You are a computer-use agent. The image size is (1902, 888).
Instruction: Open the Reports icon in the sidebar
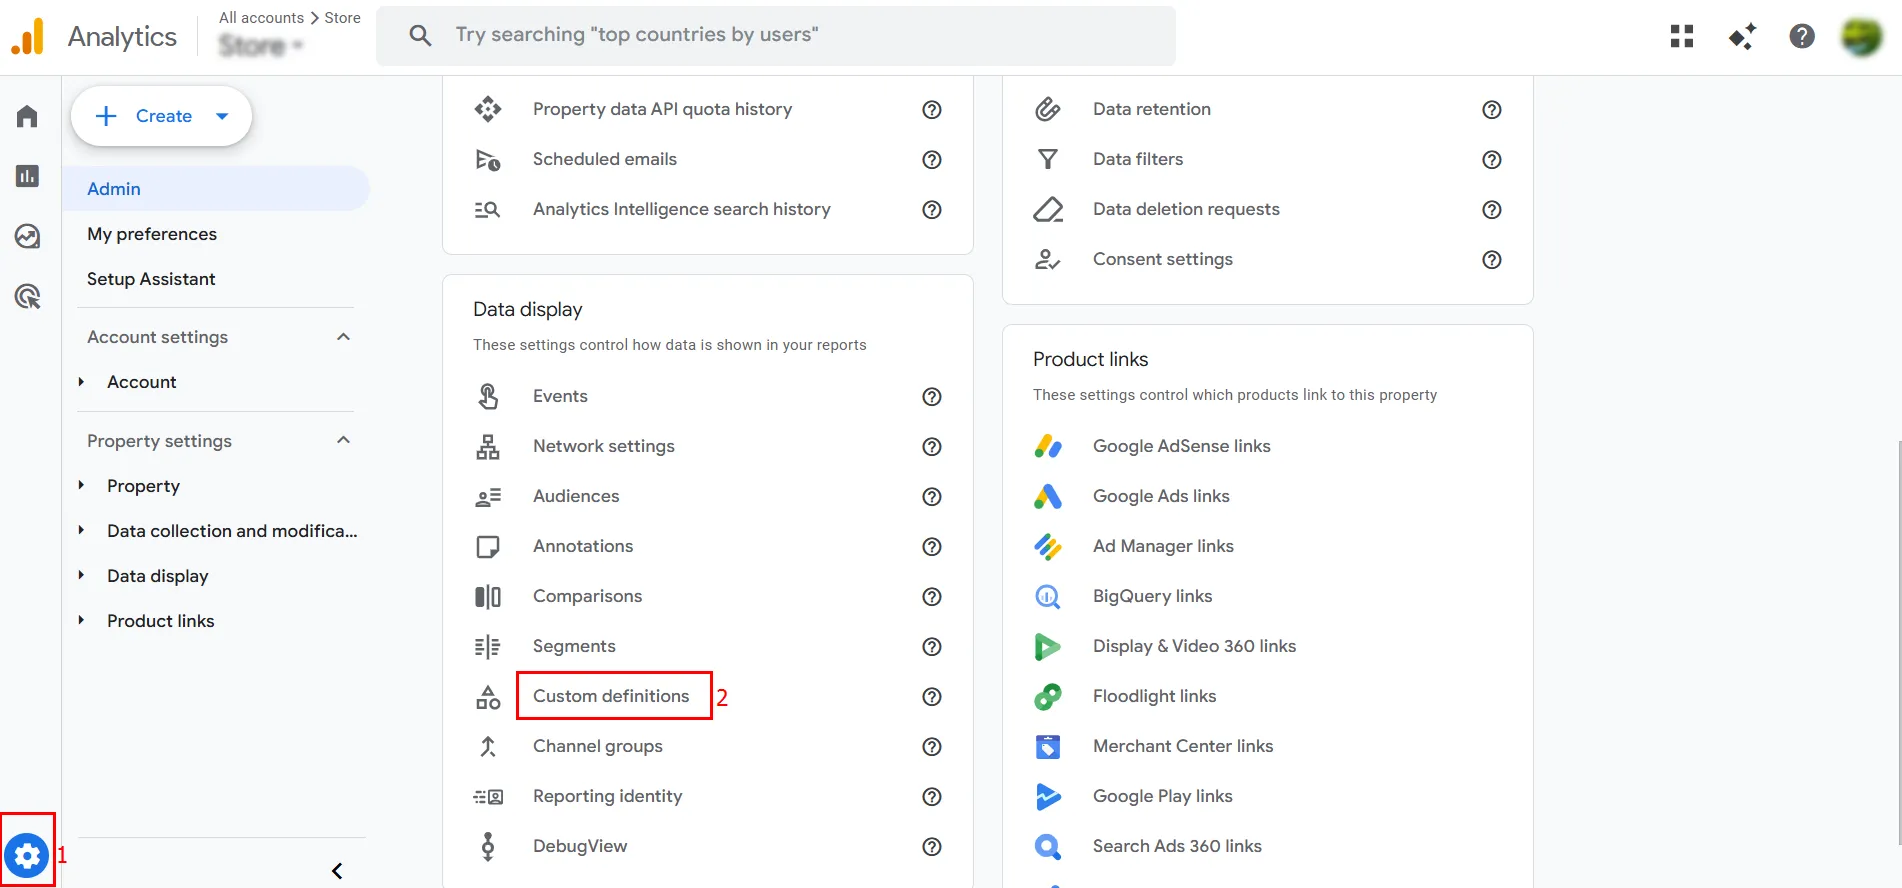[27, 177]
